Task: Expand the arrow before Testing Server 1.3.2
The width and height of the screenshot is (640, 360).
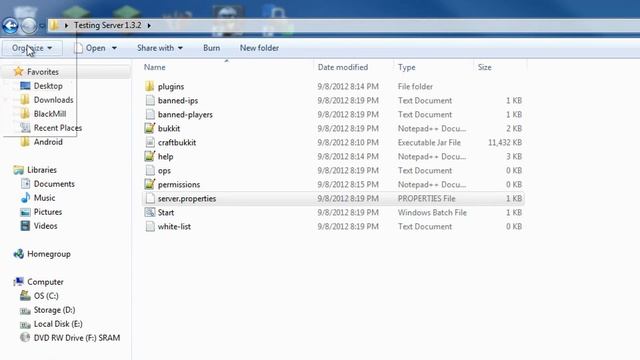Action: tap(66, 26)
